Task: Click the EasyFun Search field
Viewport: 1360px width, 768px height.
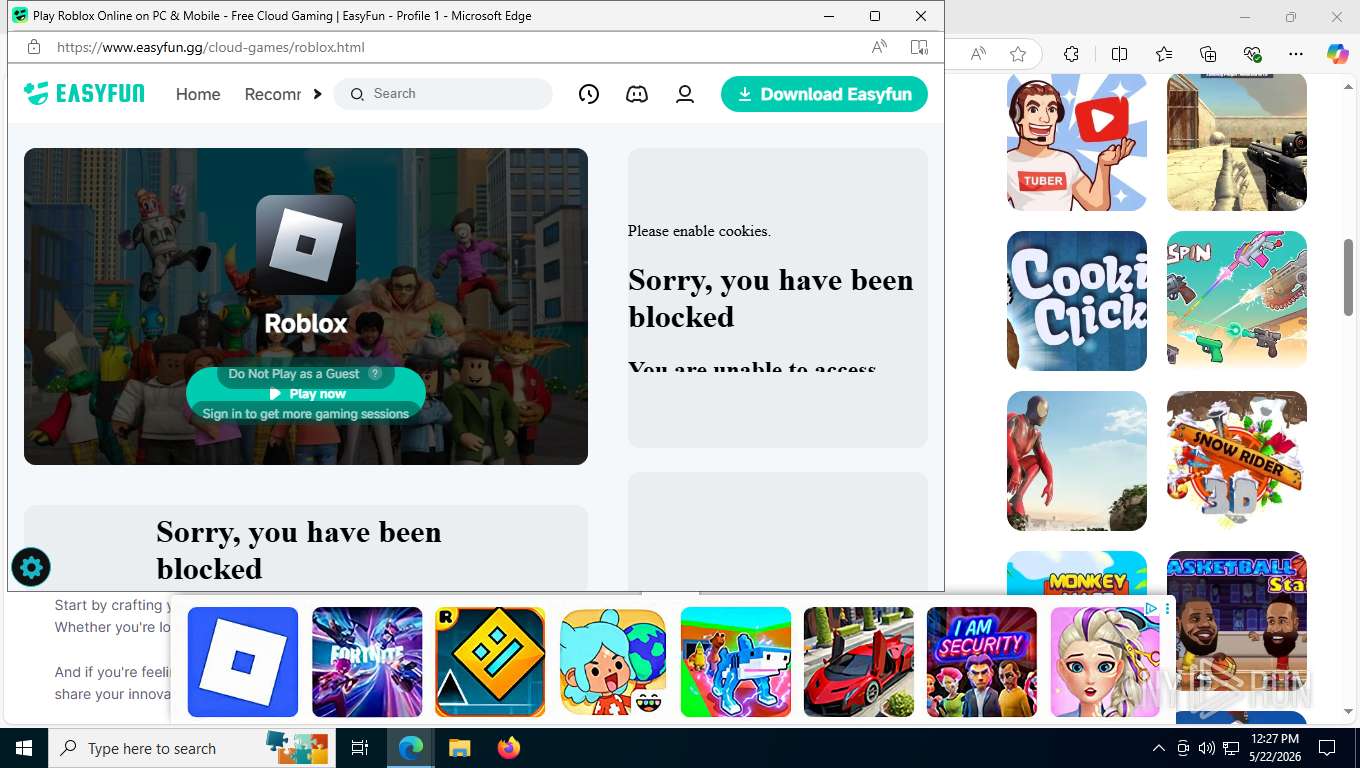Action: click(443, 94)
